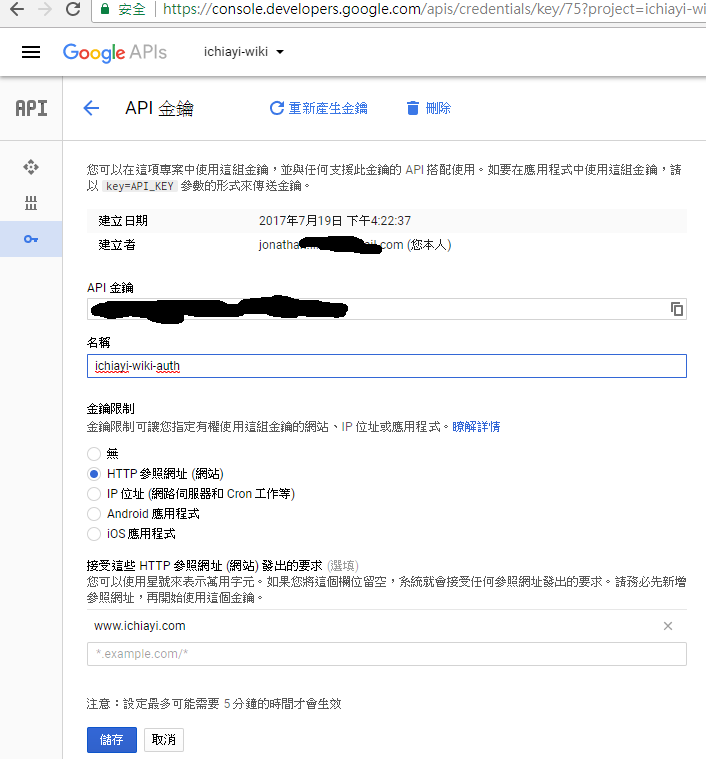Viewport: 706px width, 759px height.
Task: Open the Credentials key sidebar icon
Action: [x=31, y=239]
